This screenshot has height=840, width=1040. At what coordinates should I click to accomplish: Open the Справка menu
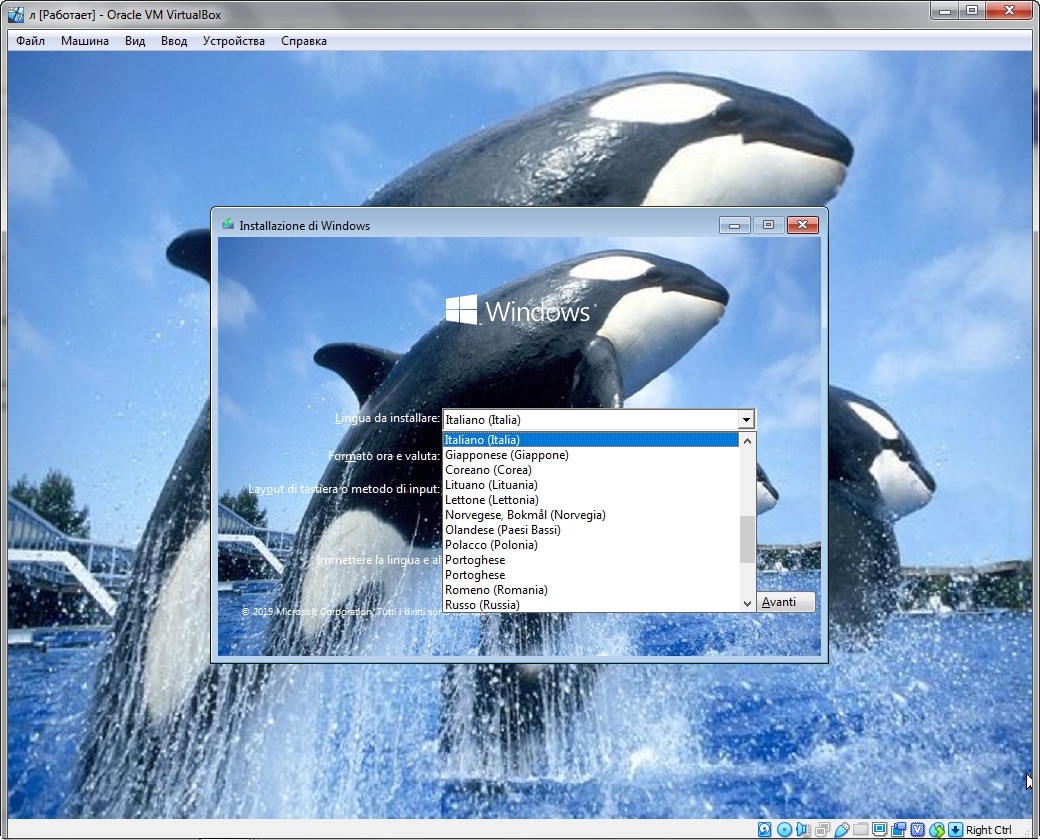[x=303, y=41]
